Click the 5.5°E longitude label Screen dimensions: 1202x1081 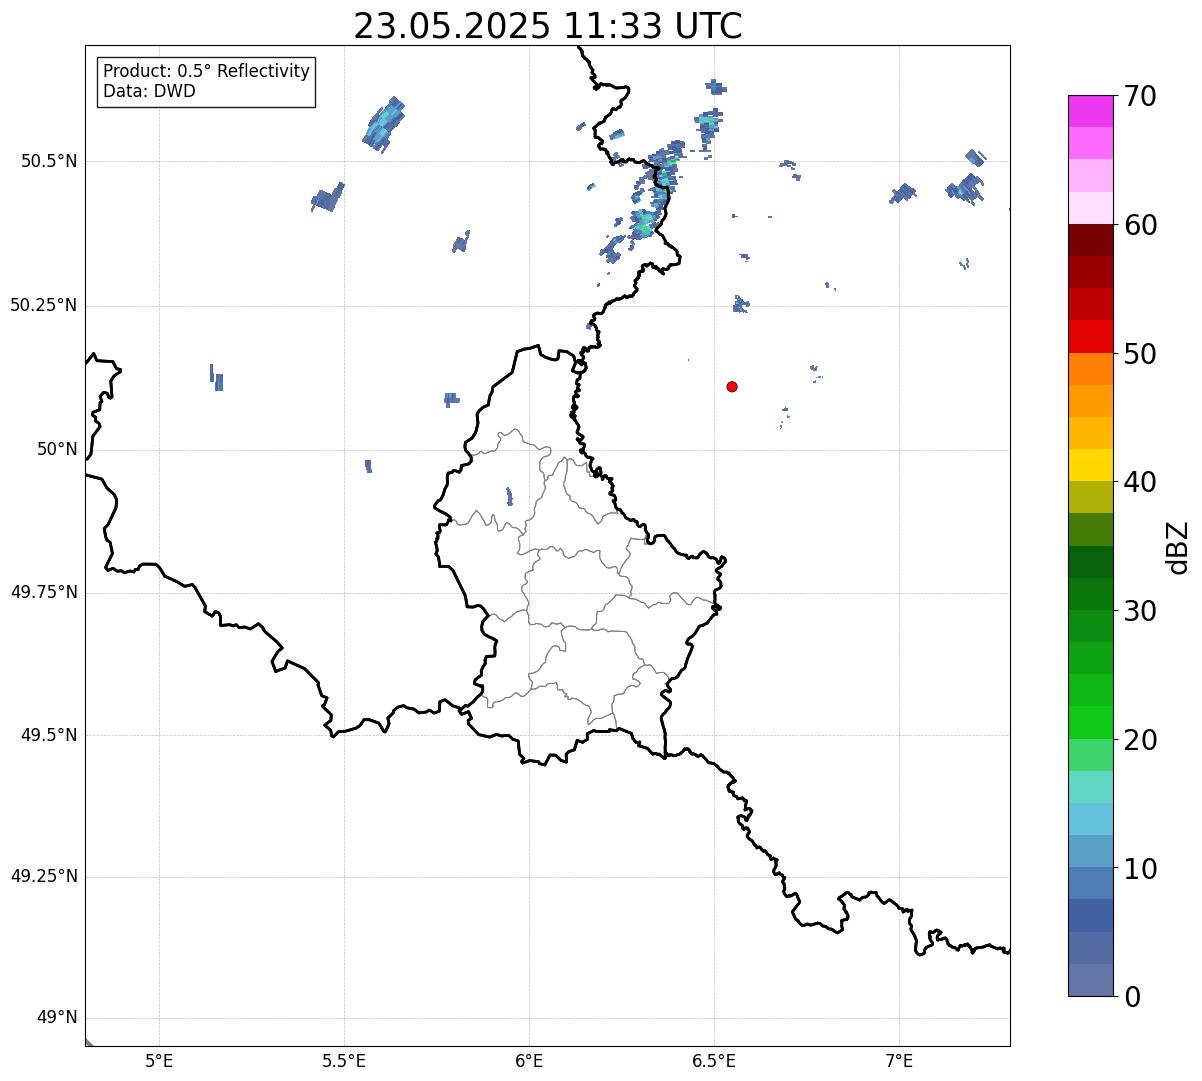344,1061
